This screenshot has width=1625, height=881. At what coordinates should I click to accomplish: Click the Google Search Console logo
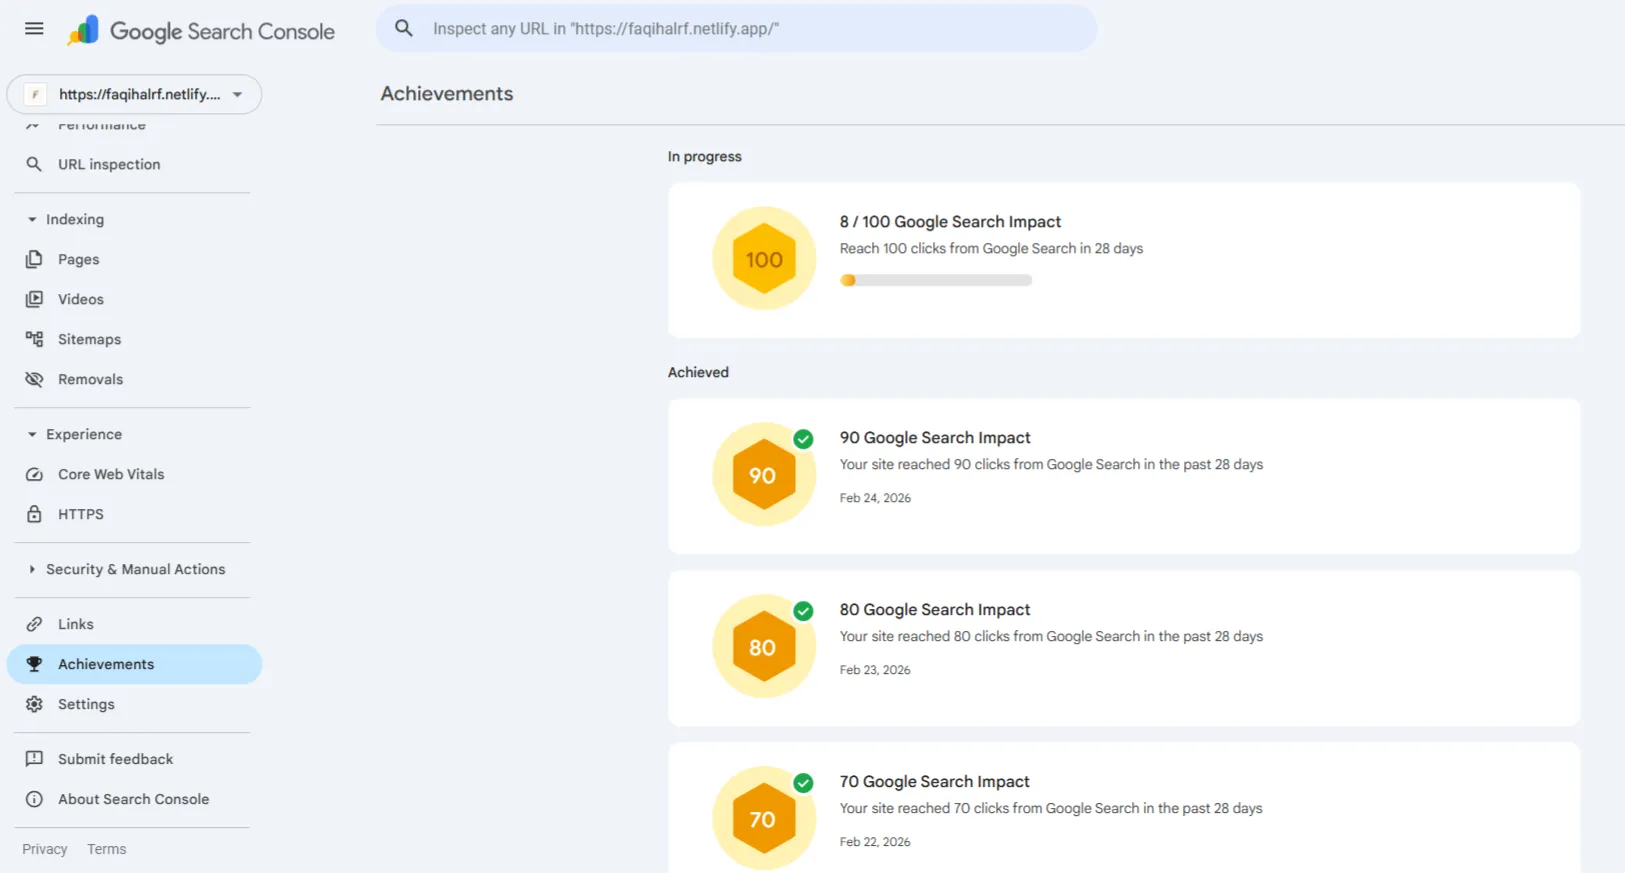tap(201, 31)
